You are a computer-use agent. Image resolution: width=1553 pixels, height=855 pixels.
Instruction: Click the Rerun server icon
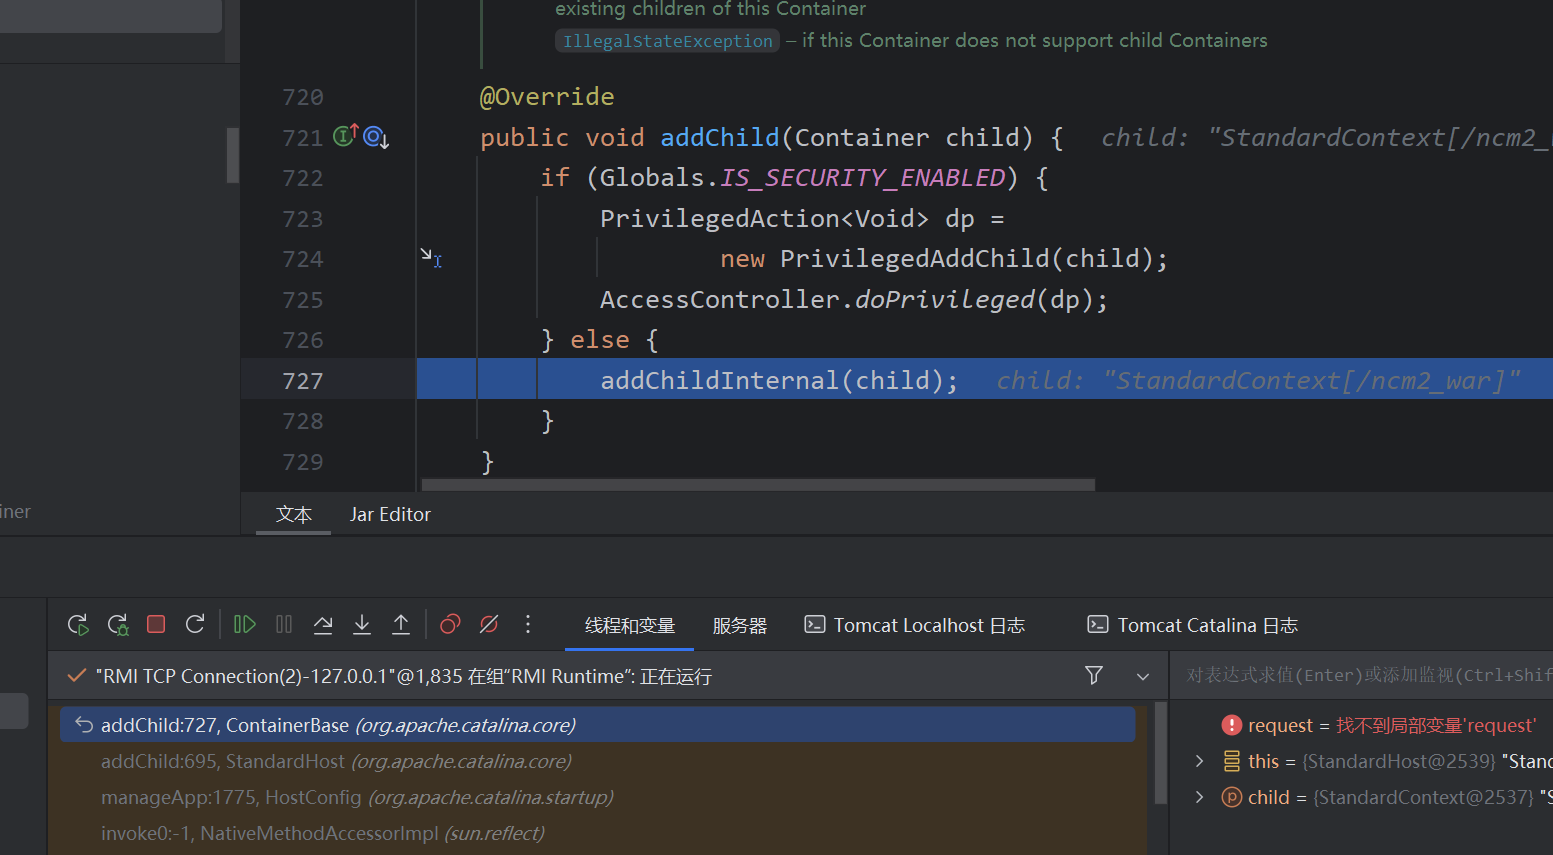78,625
